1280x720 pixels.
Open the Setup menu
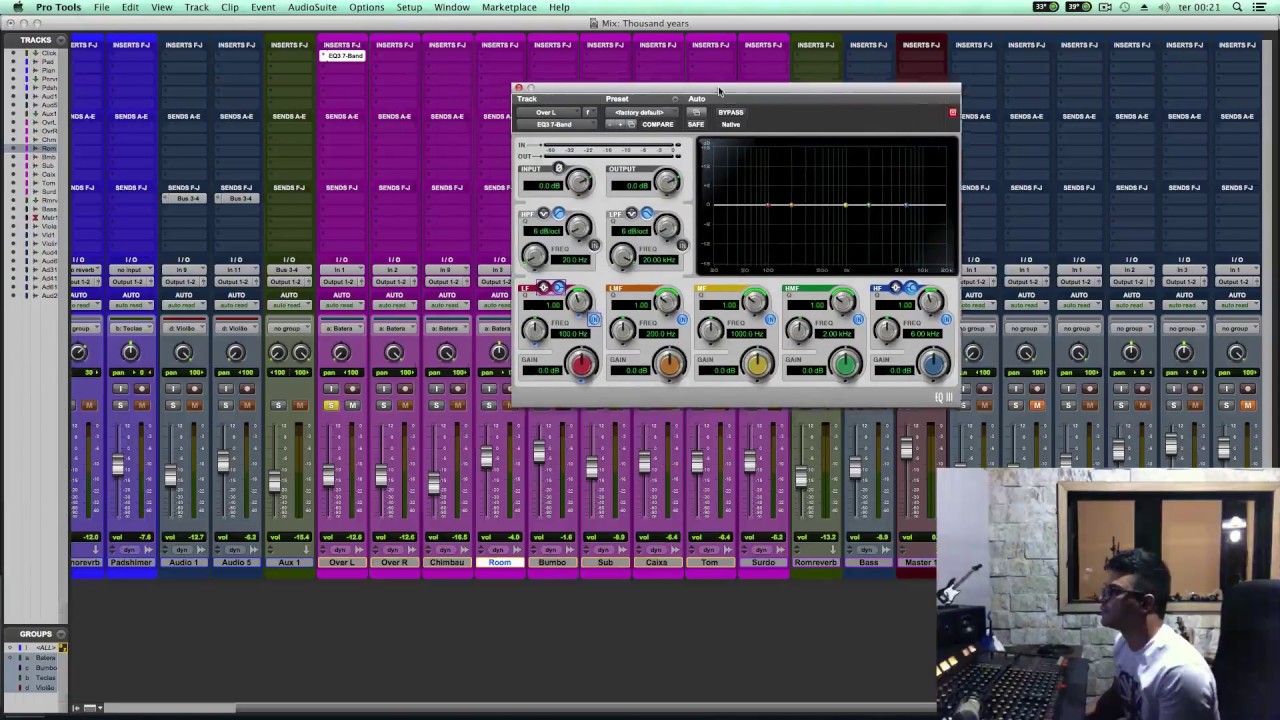click(x=409, y=7)
